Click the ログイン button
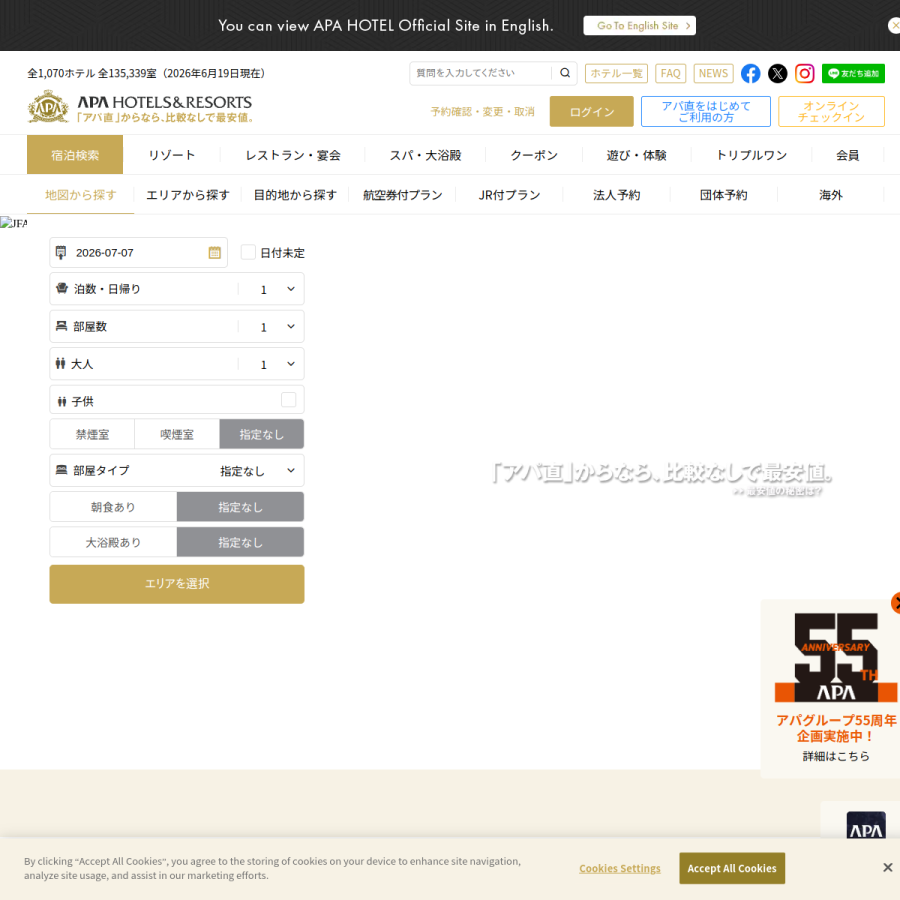The image size is (900, 900). click(x=592, y=111)
